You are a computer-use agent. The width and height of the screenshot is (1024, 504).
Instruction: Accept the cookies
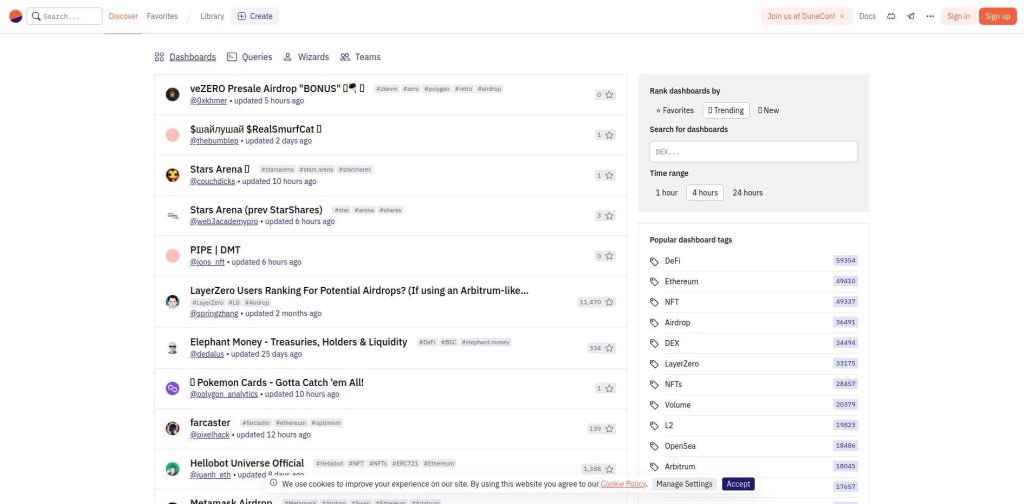coord(738,484)
